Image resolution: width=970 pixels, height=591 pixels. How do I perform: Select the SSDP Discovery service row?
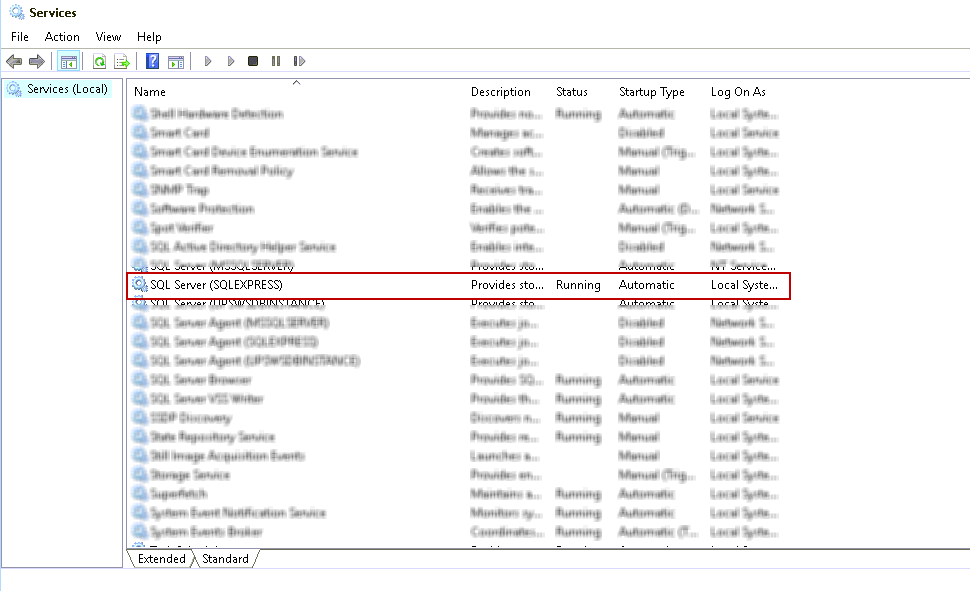455,418
